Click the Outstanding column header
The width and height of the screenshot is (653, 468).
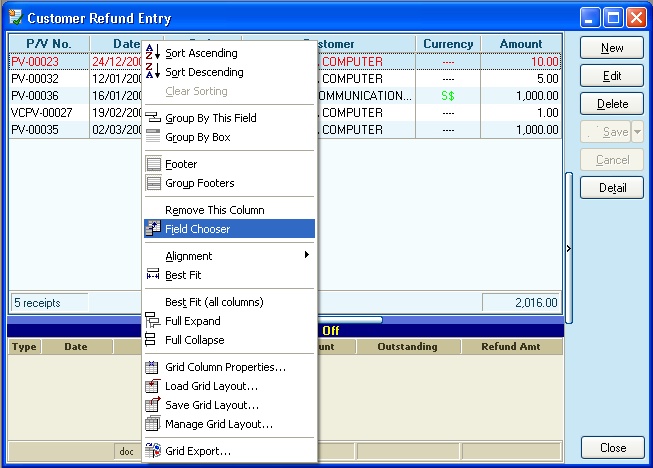pos(408,346)
